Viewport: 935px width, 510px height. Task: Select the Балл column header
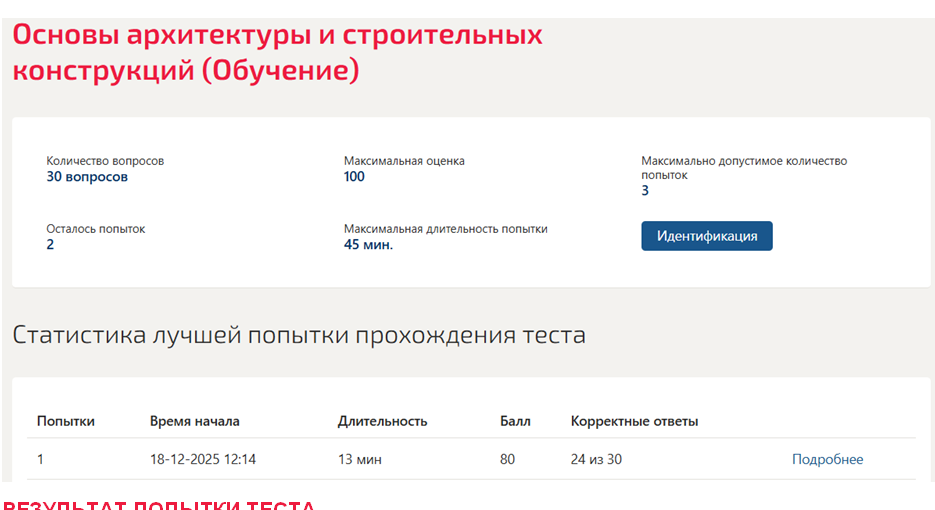pyautogui.click(x=515, y=421)
